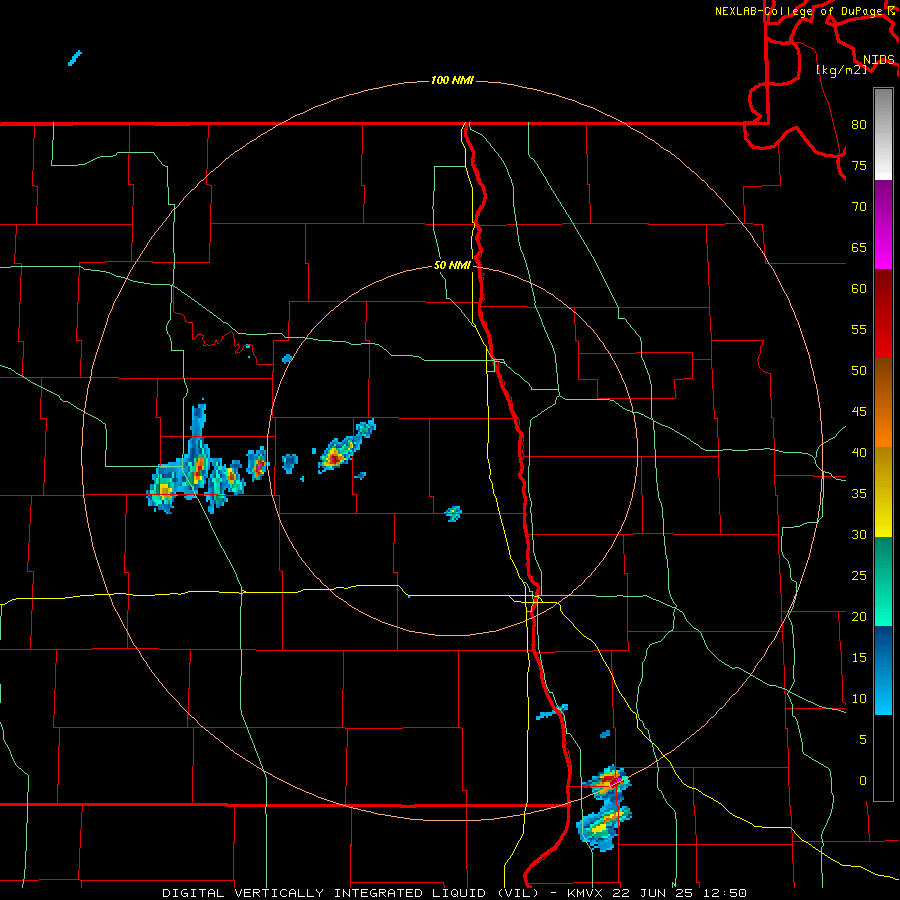
Task: Click the black segment of the color bar
Action: [x=883, y=758]
